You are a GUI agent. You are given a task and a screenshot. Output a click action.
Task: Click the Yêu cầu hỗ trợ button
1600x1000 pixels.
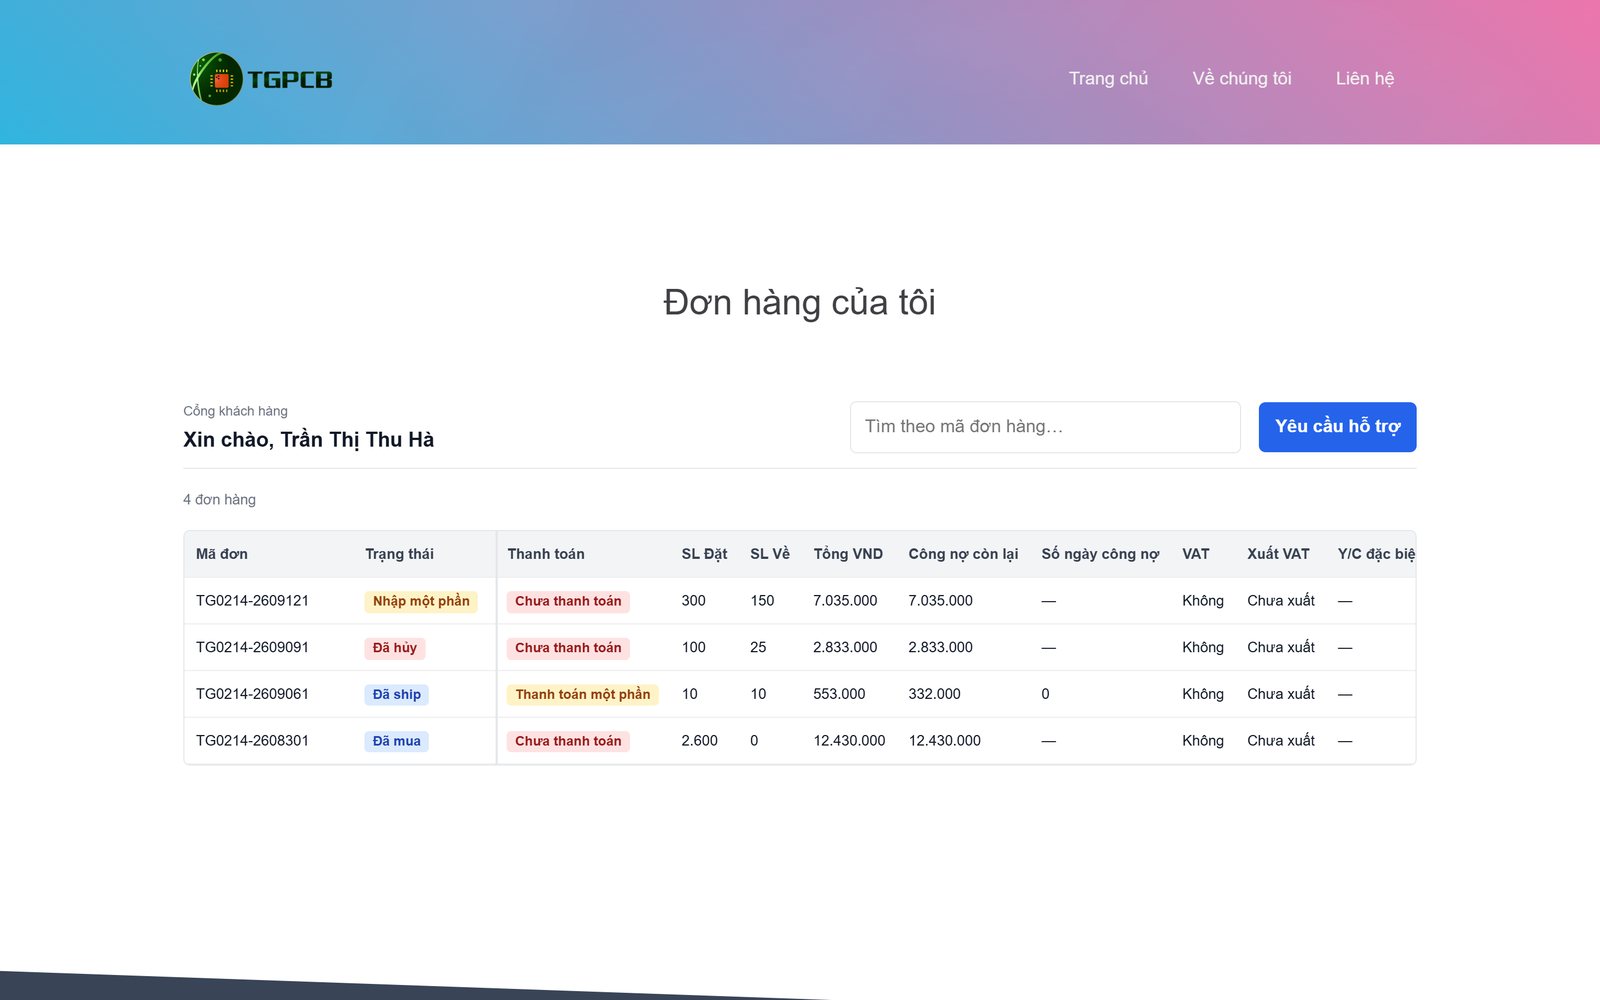(1337, 427)
